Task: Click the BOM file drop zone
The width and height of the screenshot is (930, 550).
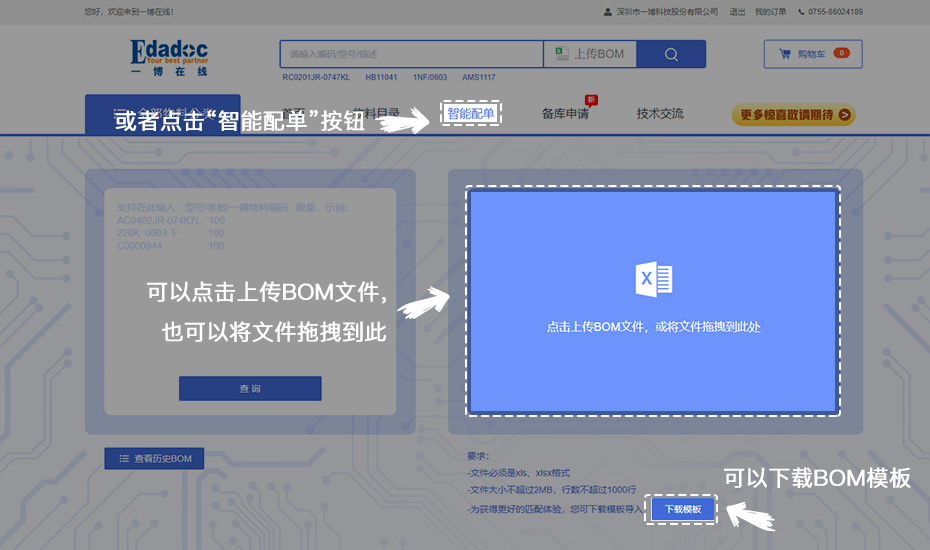Action: [x=653, y=301]
